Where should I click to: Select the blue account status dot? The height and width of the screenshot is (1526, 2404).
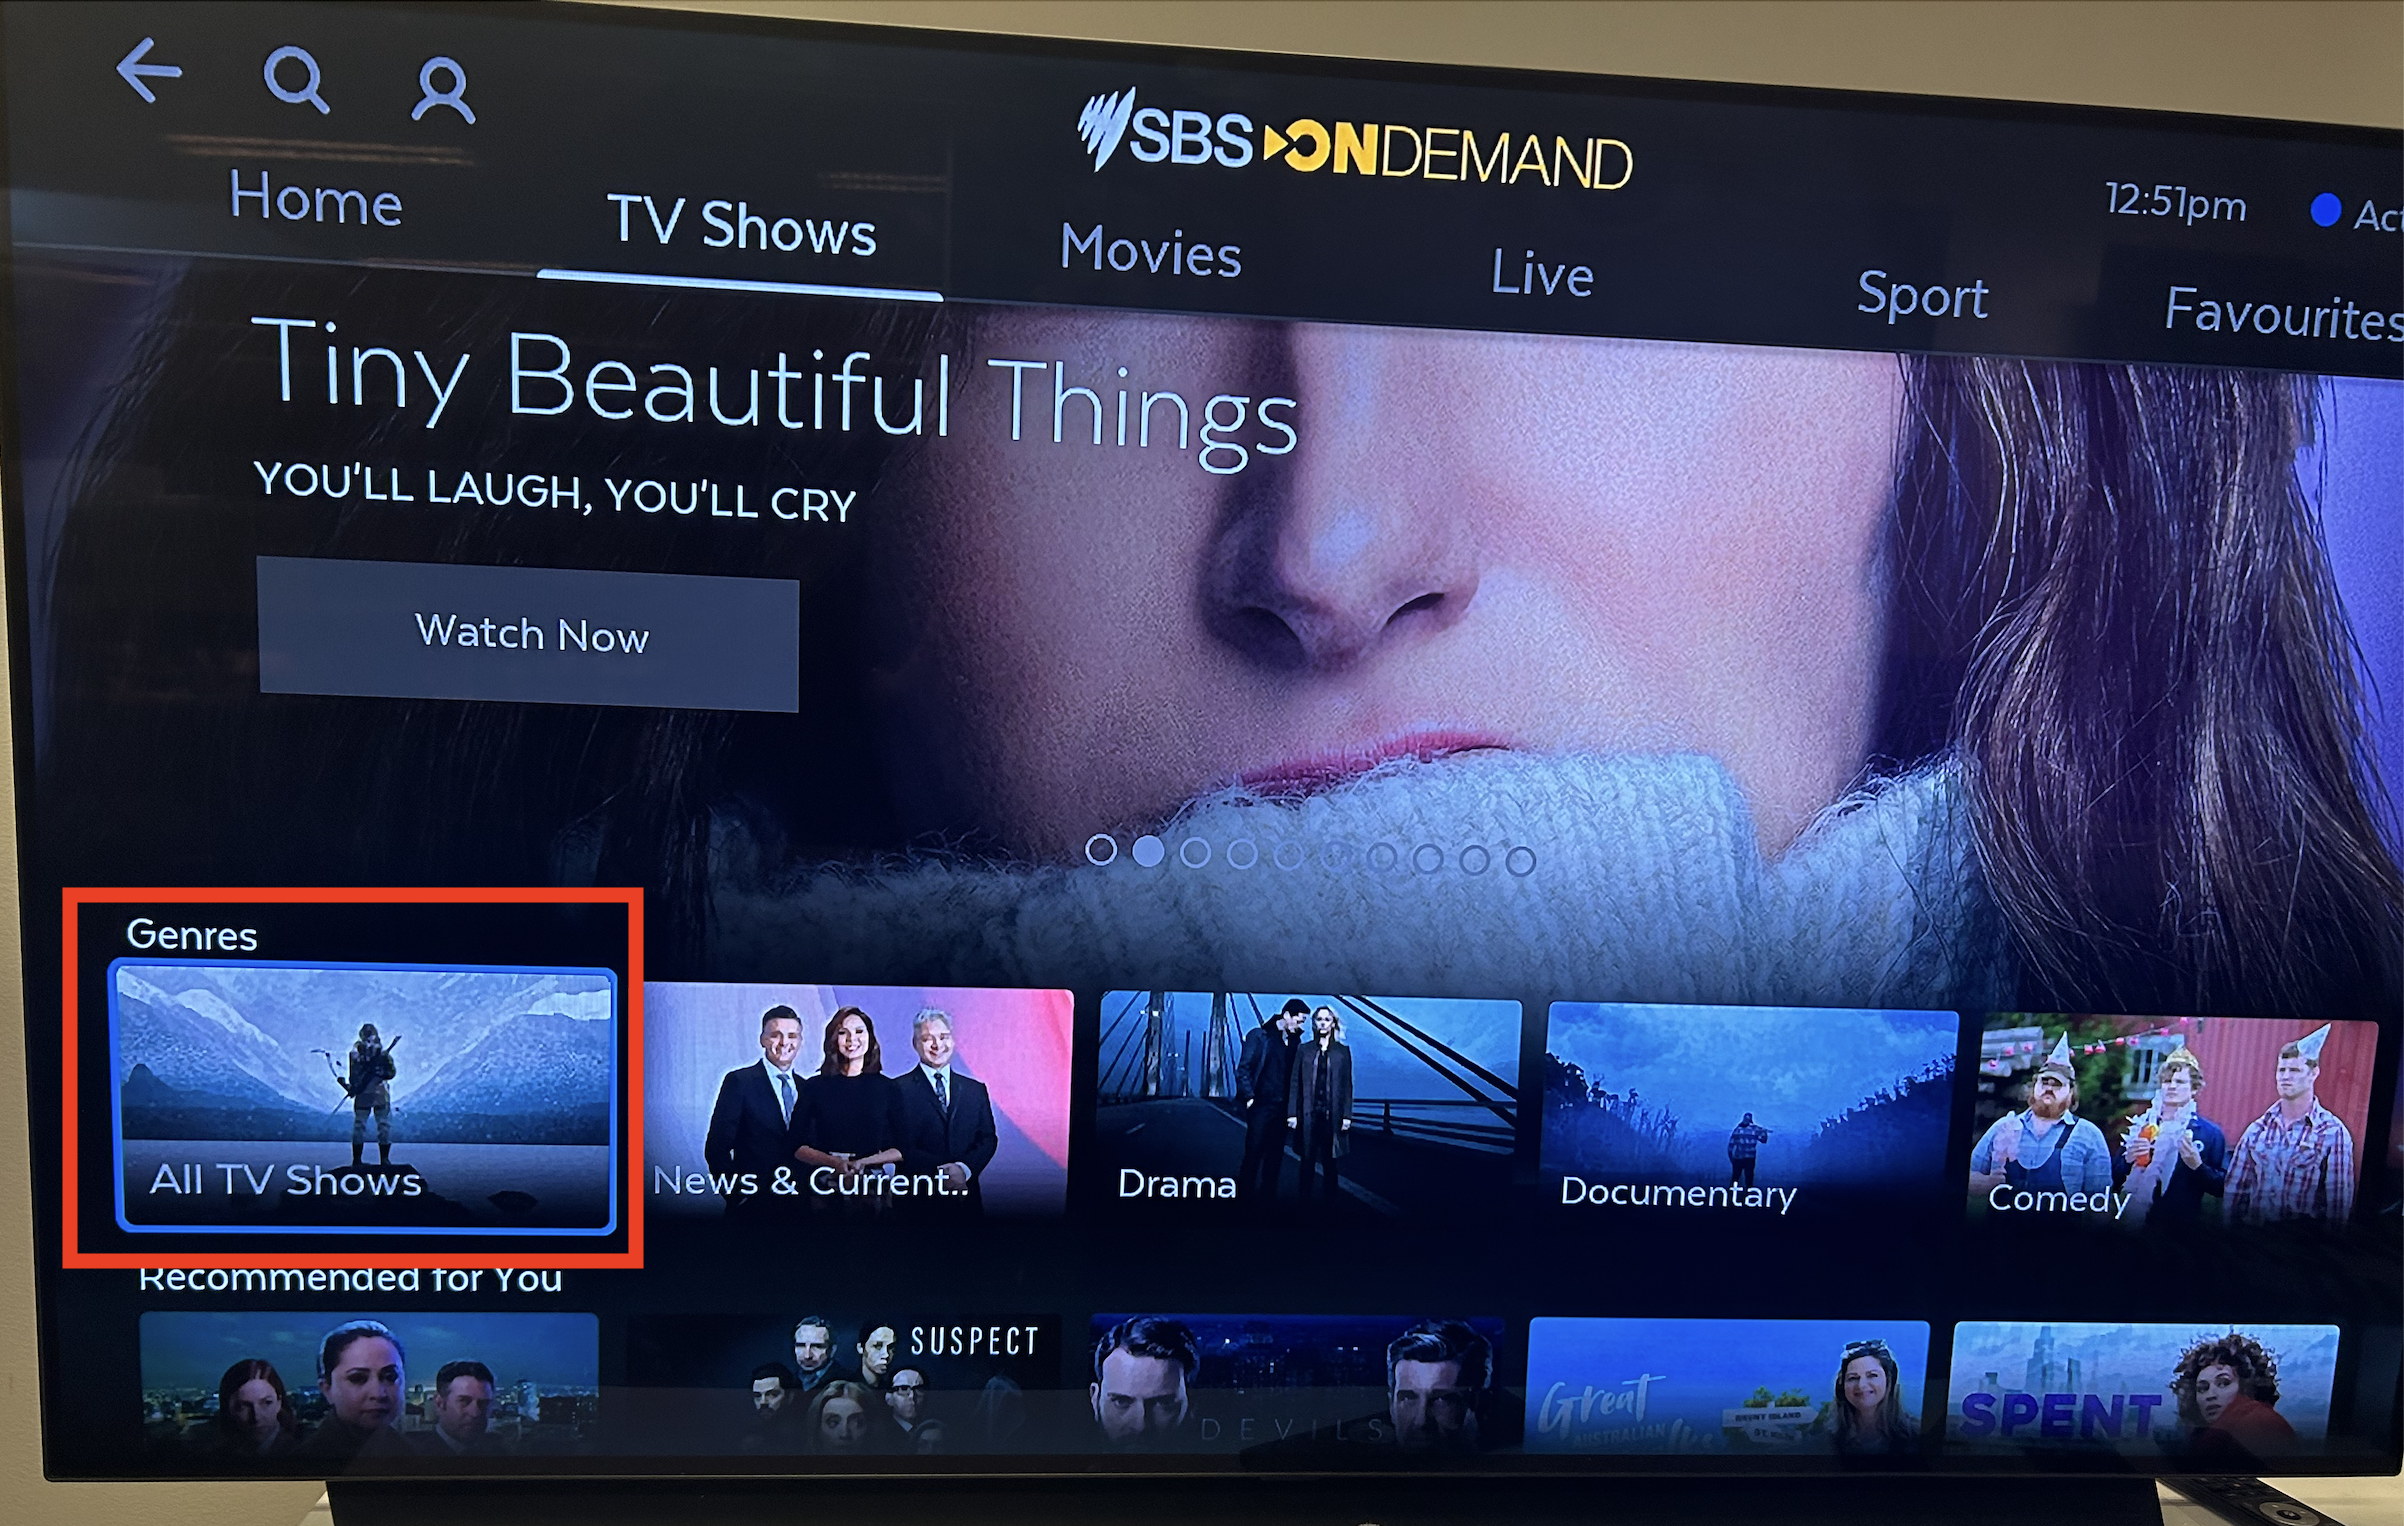click(x=2326, y=210)
